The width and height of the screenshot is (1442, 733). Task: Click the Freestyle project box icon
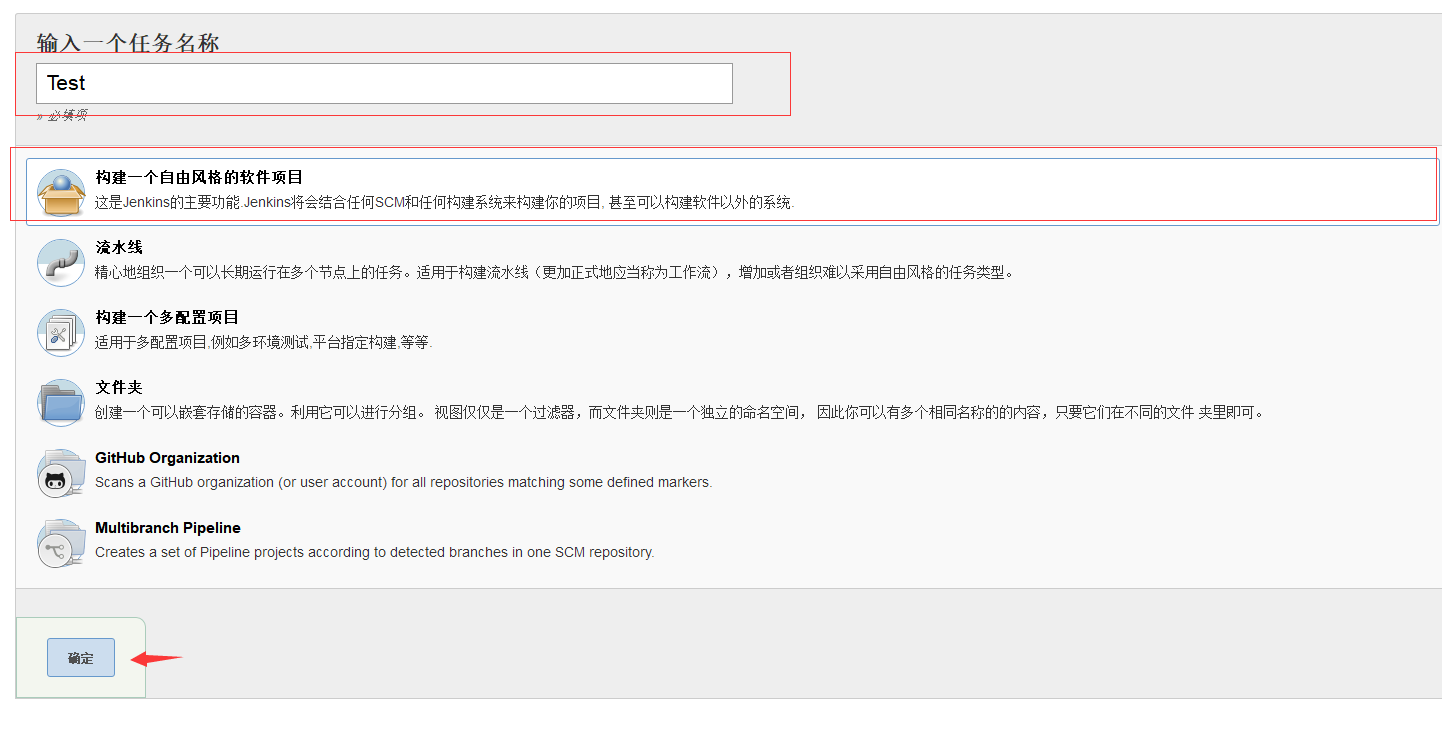61,193
